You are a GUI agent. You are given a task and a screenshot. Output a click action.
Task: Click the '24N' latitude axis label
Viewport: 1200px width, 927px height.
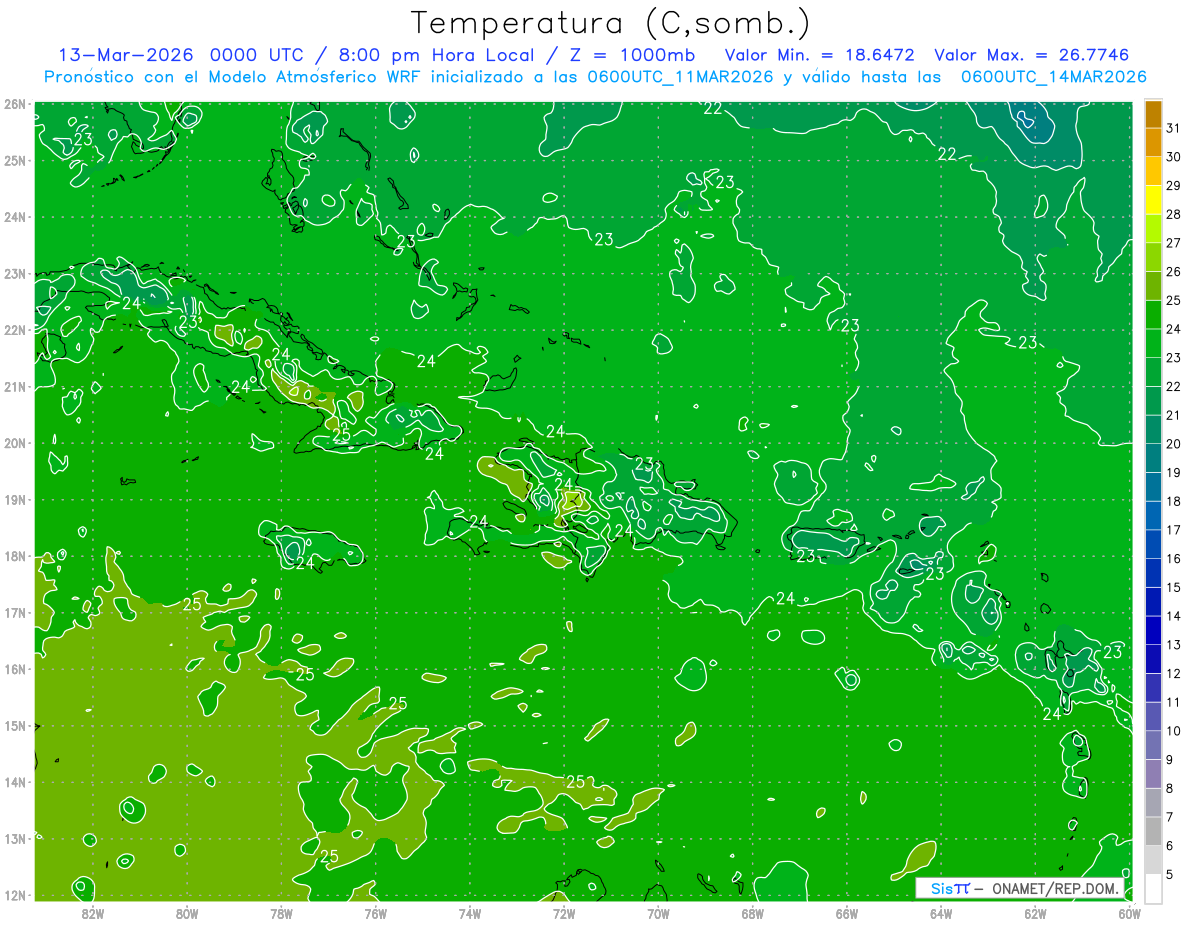click(x=15, y=217)
